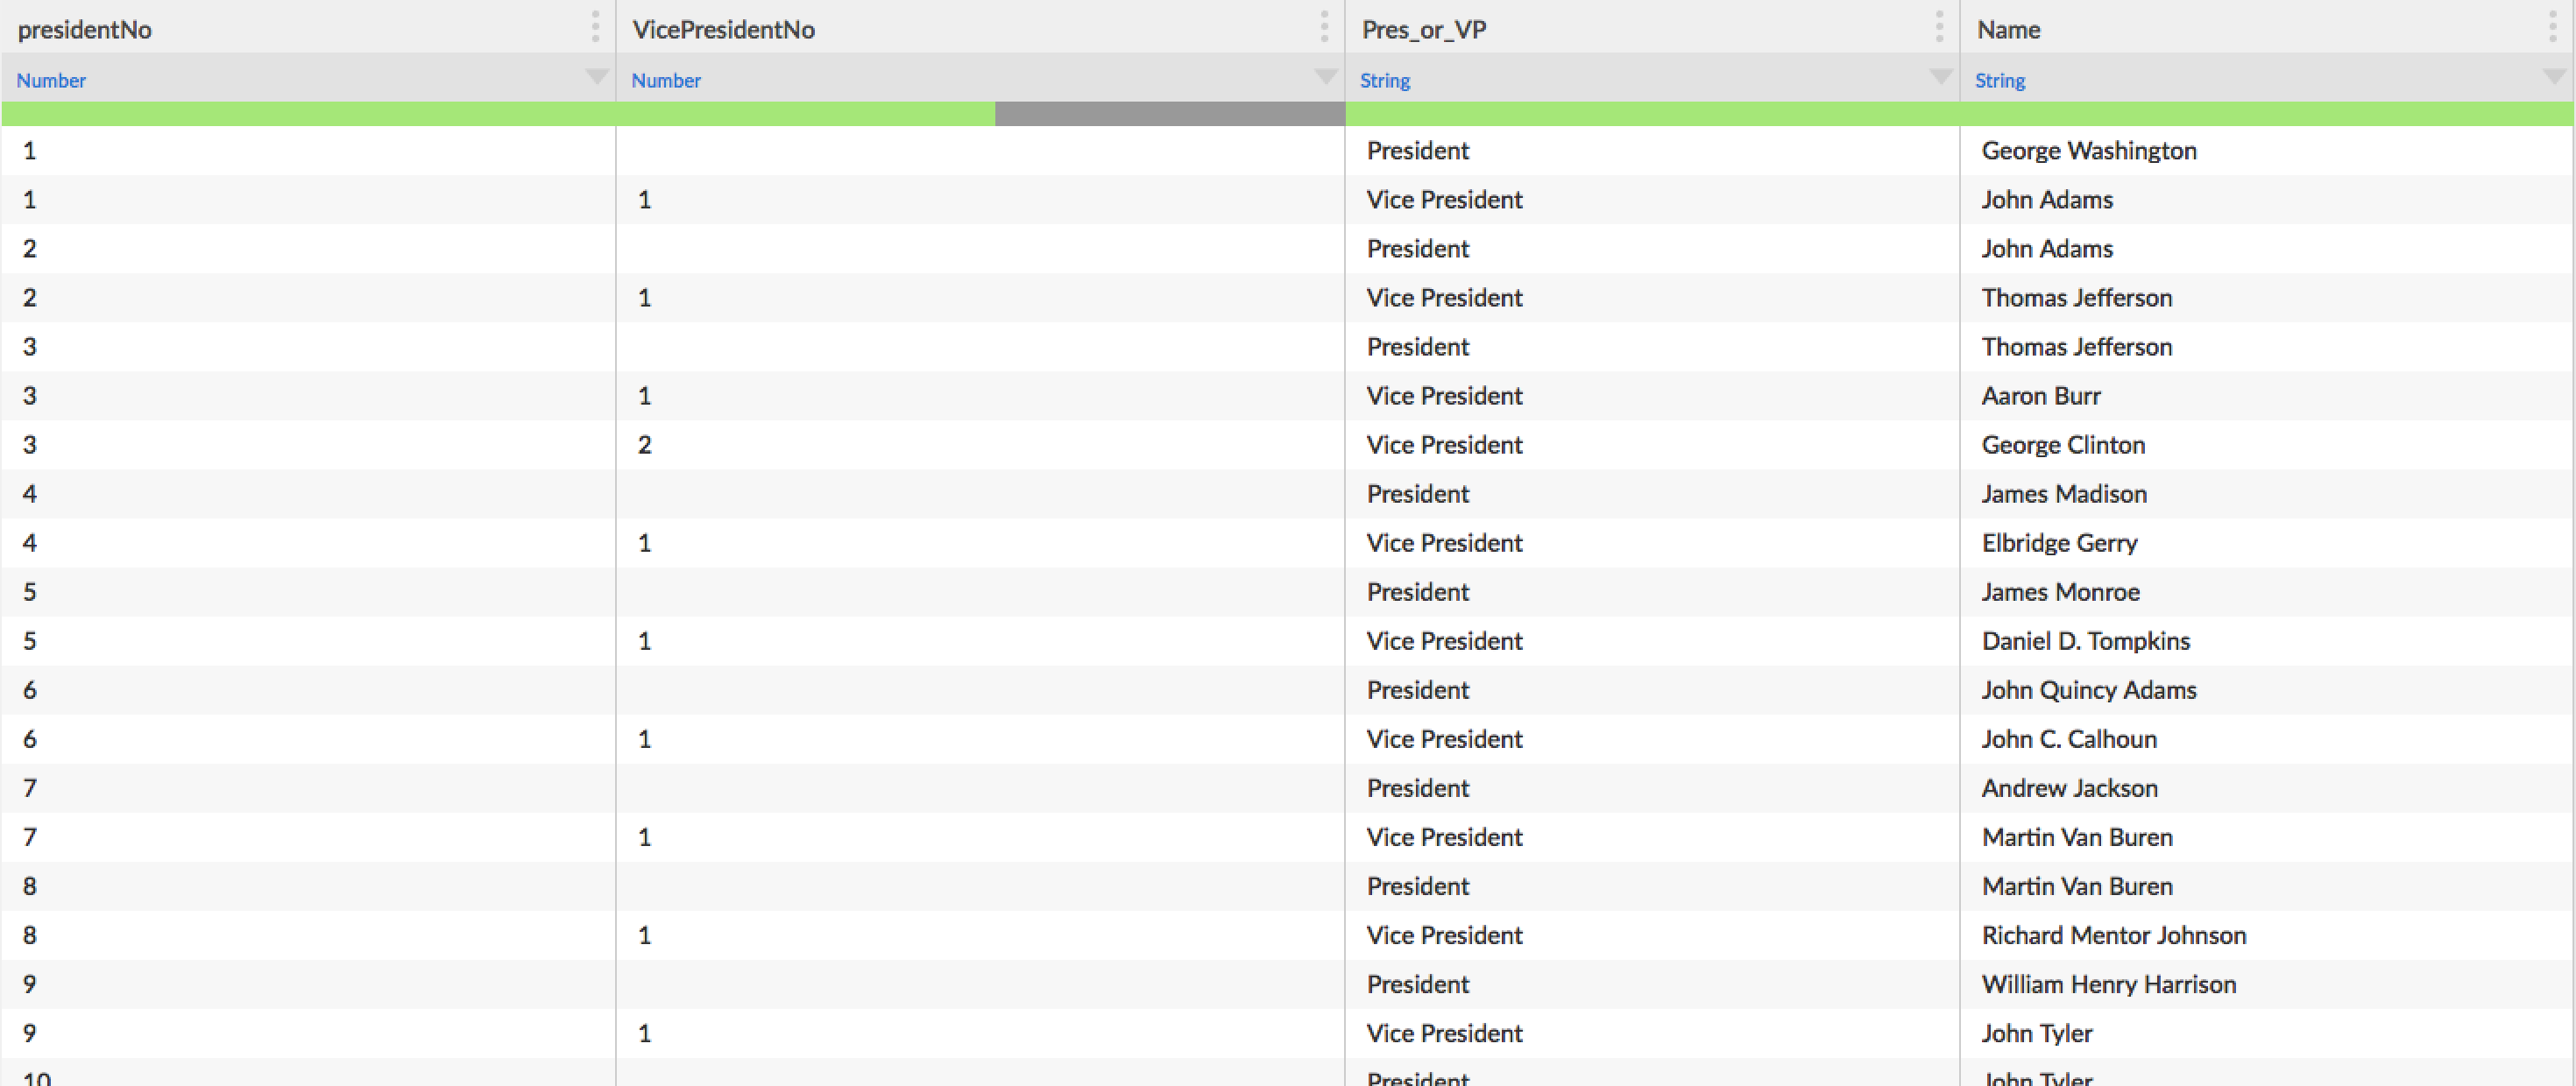Expand the VicePresidentNo type dropdown arrow
2576x1086 pixels.
point(1326,77)
